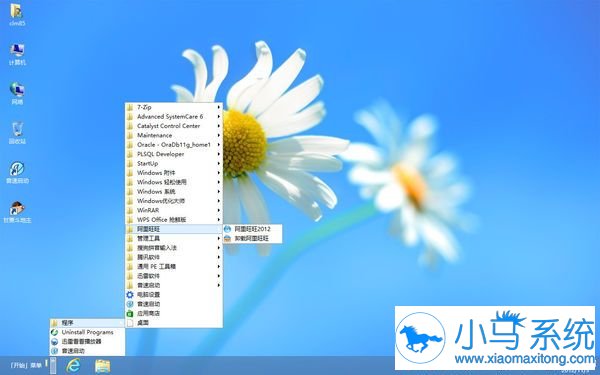Select the highlighted 阿里旺旺 folder entry
The height and width of the screenshot is (375, 600).
(x=174, y=229)
